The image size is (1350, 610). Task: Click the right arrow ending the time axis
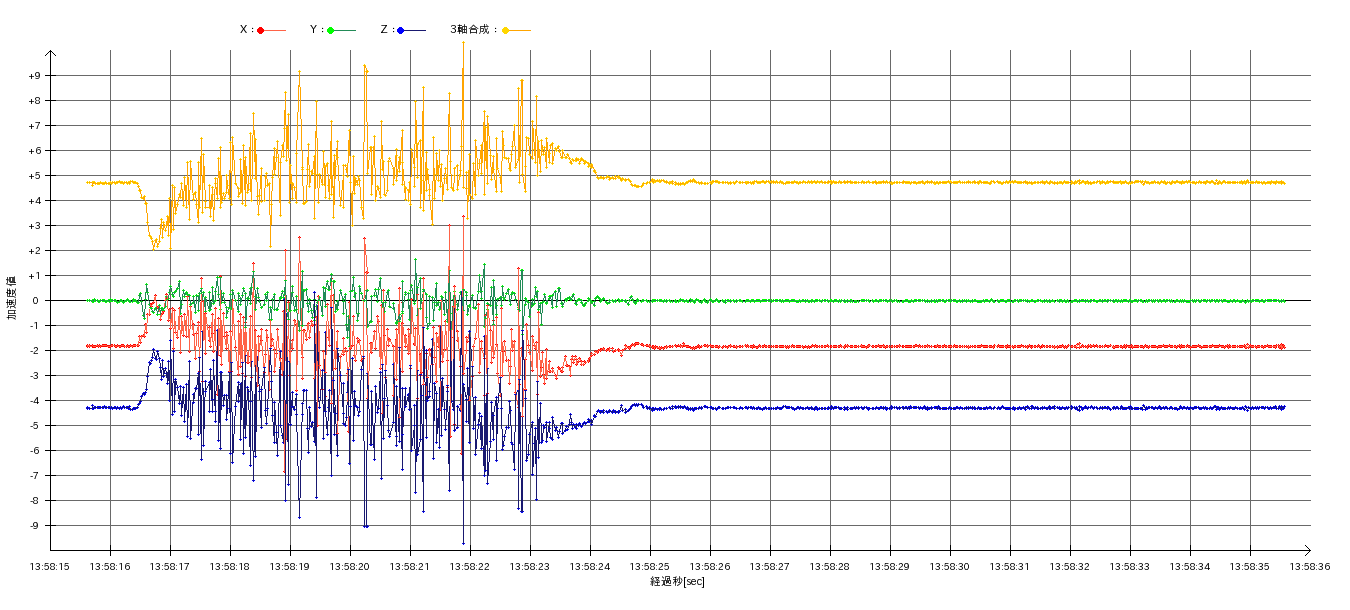pos(1307,550)
